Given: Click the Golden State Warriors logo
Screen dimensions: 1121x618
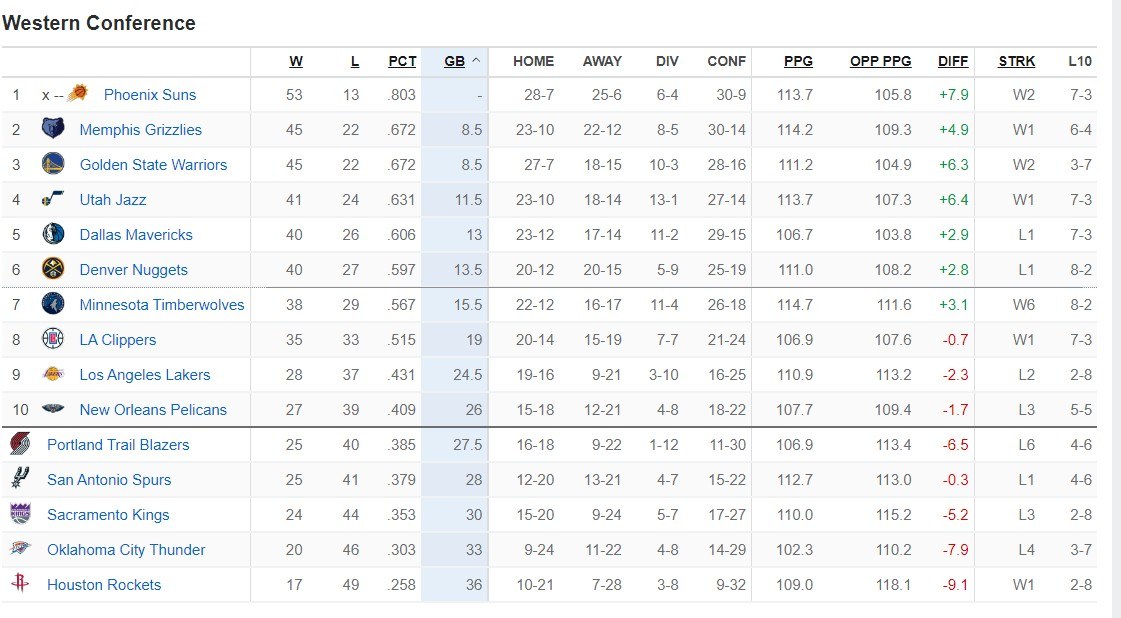Looking at the screenshot, I should click(x=53, y=164).
